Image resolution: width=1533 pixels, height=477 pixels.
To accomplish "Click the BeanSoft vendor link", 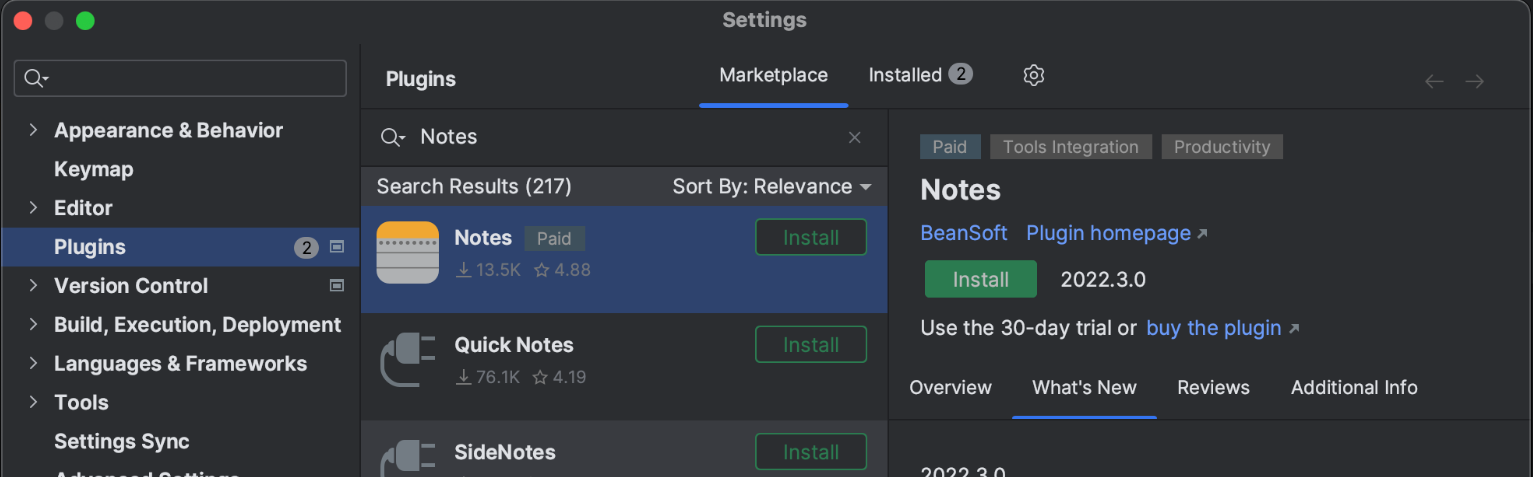I will (x=963, y=233).
